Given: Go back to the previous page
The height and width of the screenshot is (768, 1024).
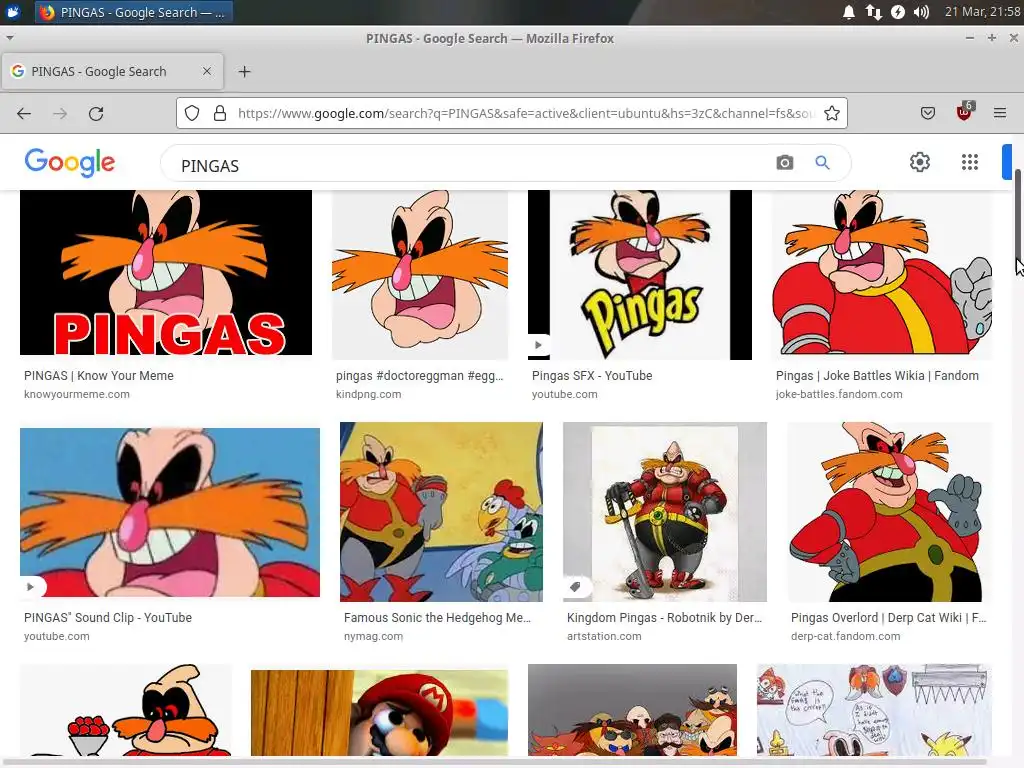Looking at the screenshot, I should [x=24, y=114].
